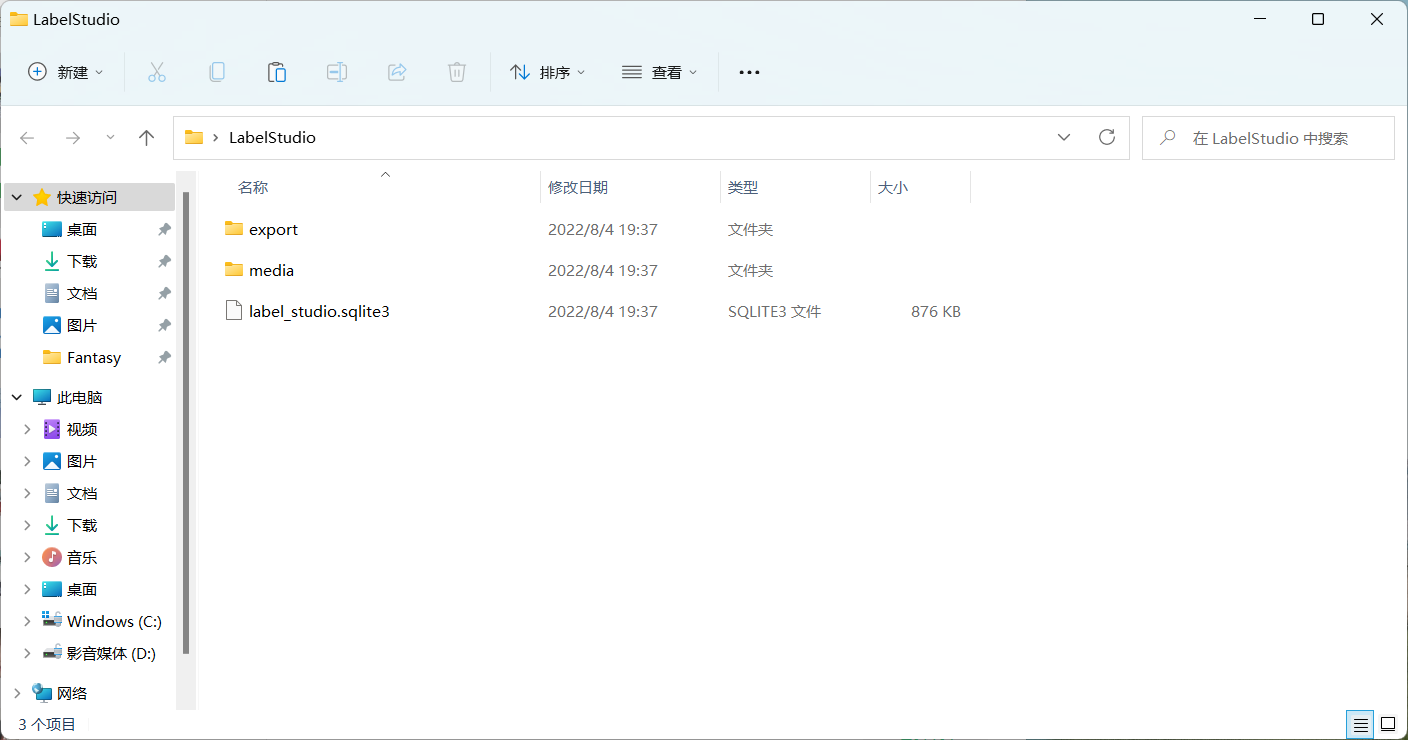1408x740 pixels.
Task: Click the pin icon beside quick access 桌面
Action: click(x=164, y=229)
